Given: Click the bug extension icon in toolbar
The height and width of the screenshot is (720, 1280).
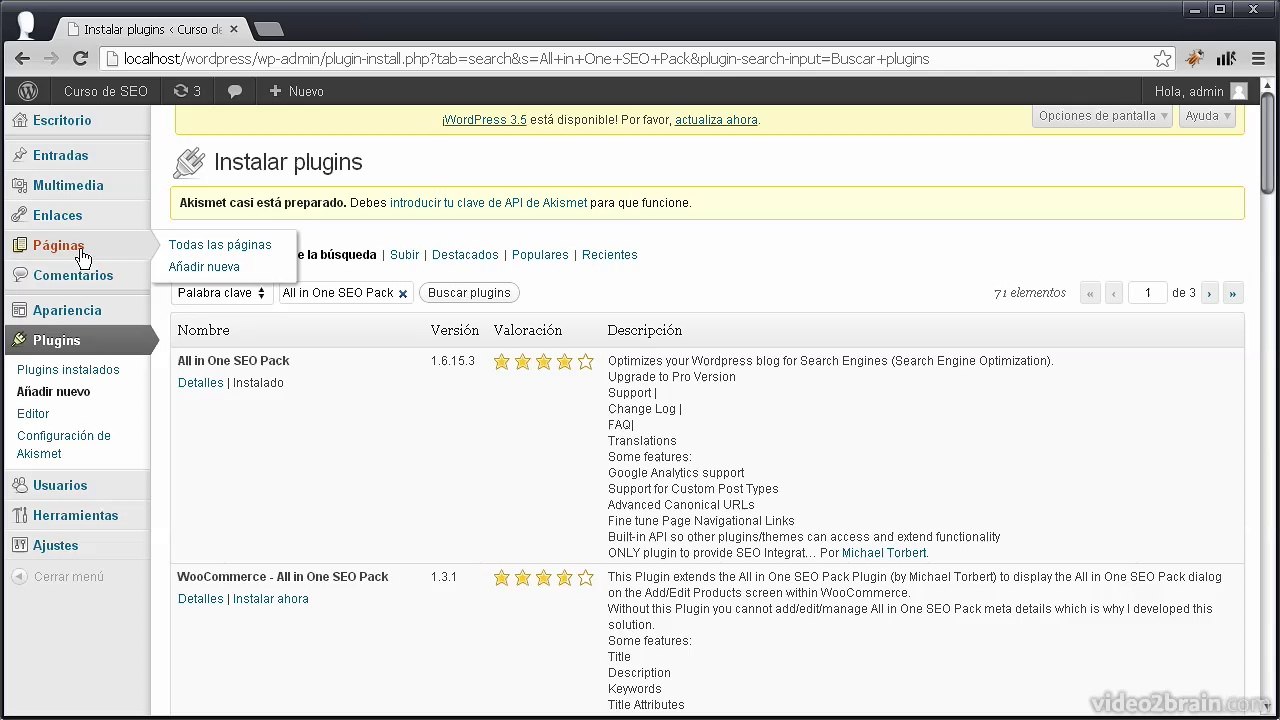Looking at the screenshot, I should click(1194, 59).
